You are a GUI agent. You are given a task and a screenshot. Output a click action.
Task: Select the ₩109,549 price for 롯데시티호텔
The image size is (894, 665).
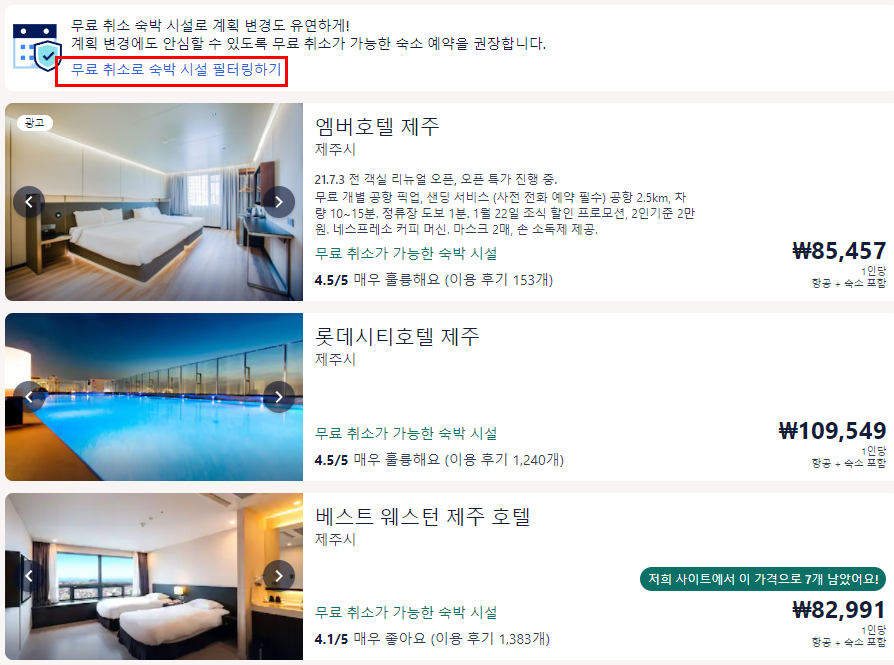[832, 431]
